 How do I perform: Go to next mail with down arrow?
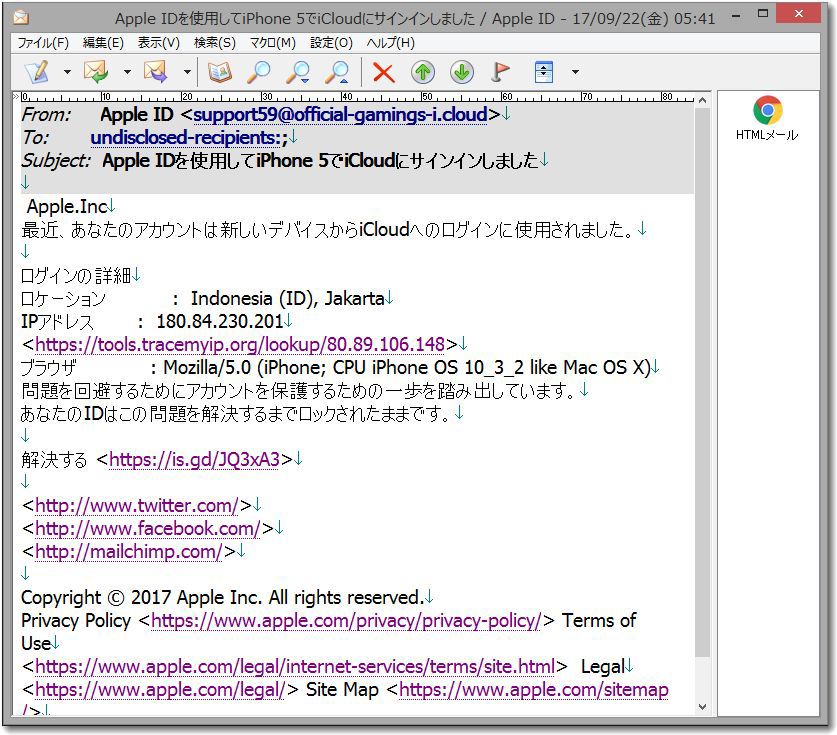coord(462,72)
